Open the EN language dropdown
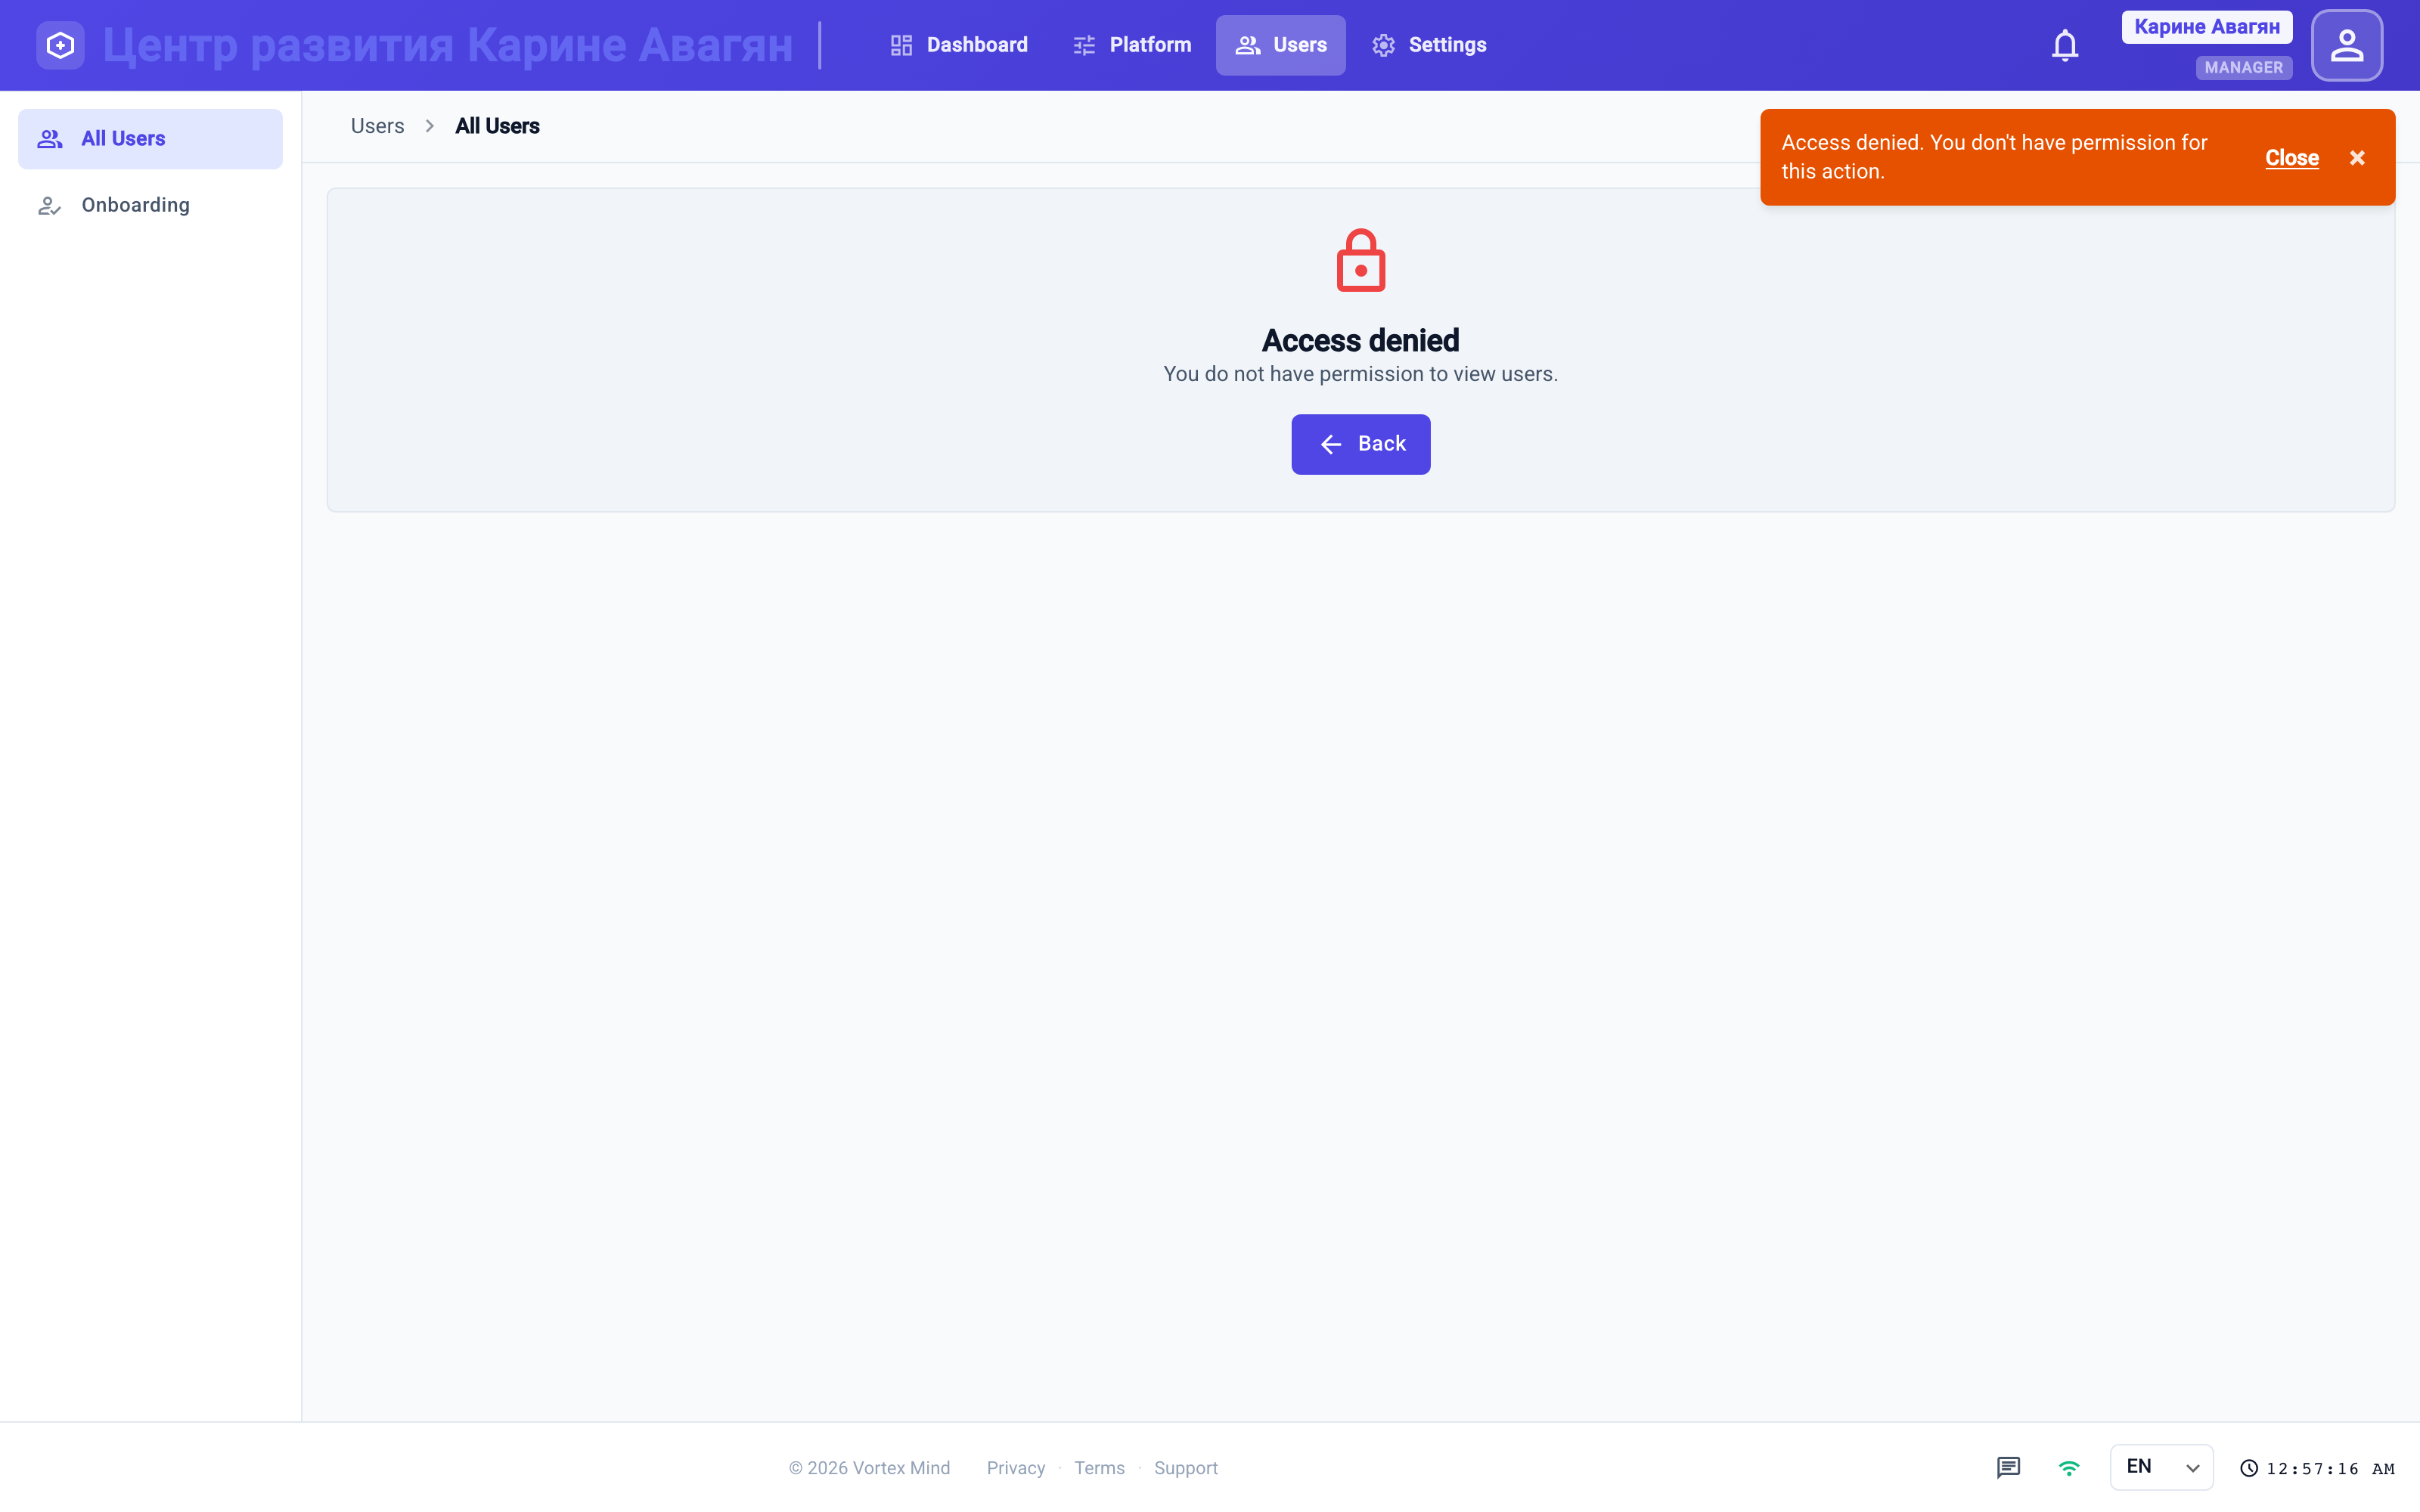 [x=2161, y=1467]
